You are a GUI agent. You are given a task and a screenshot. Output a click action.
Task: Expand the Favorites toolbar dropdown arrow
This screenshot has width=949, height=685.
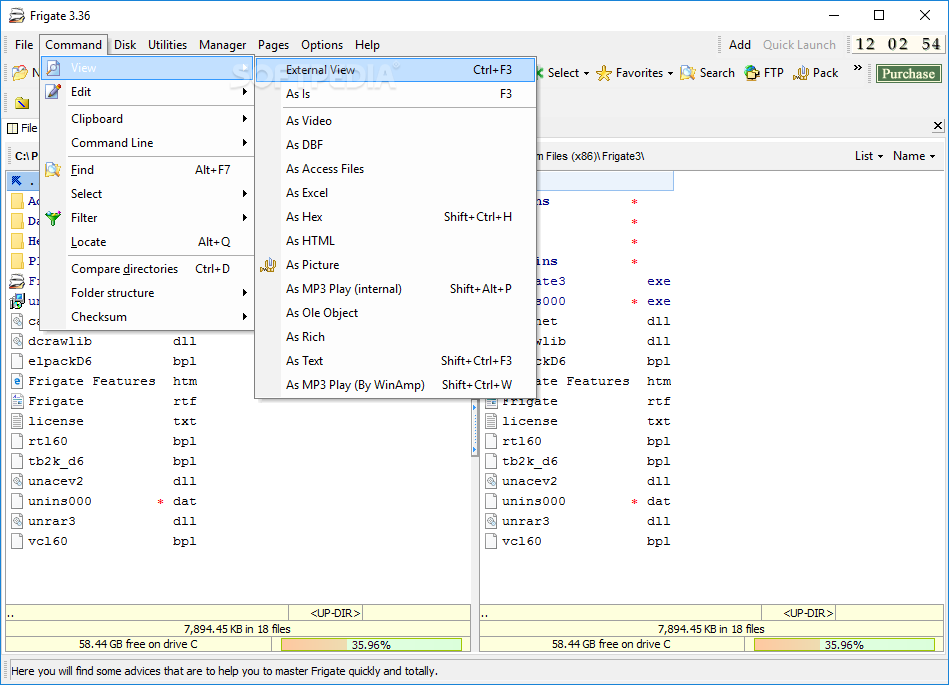point(670,74)
